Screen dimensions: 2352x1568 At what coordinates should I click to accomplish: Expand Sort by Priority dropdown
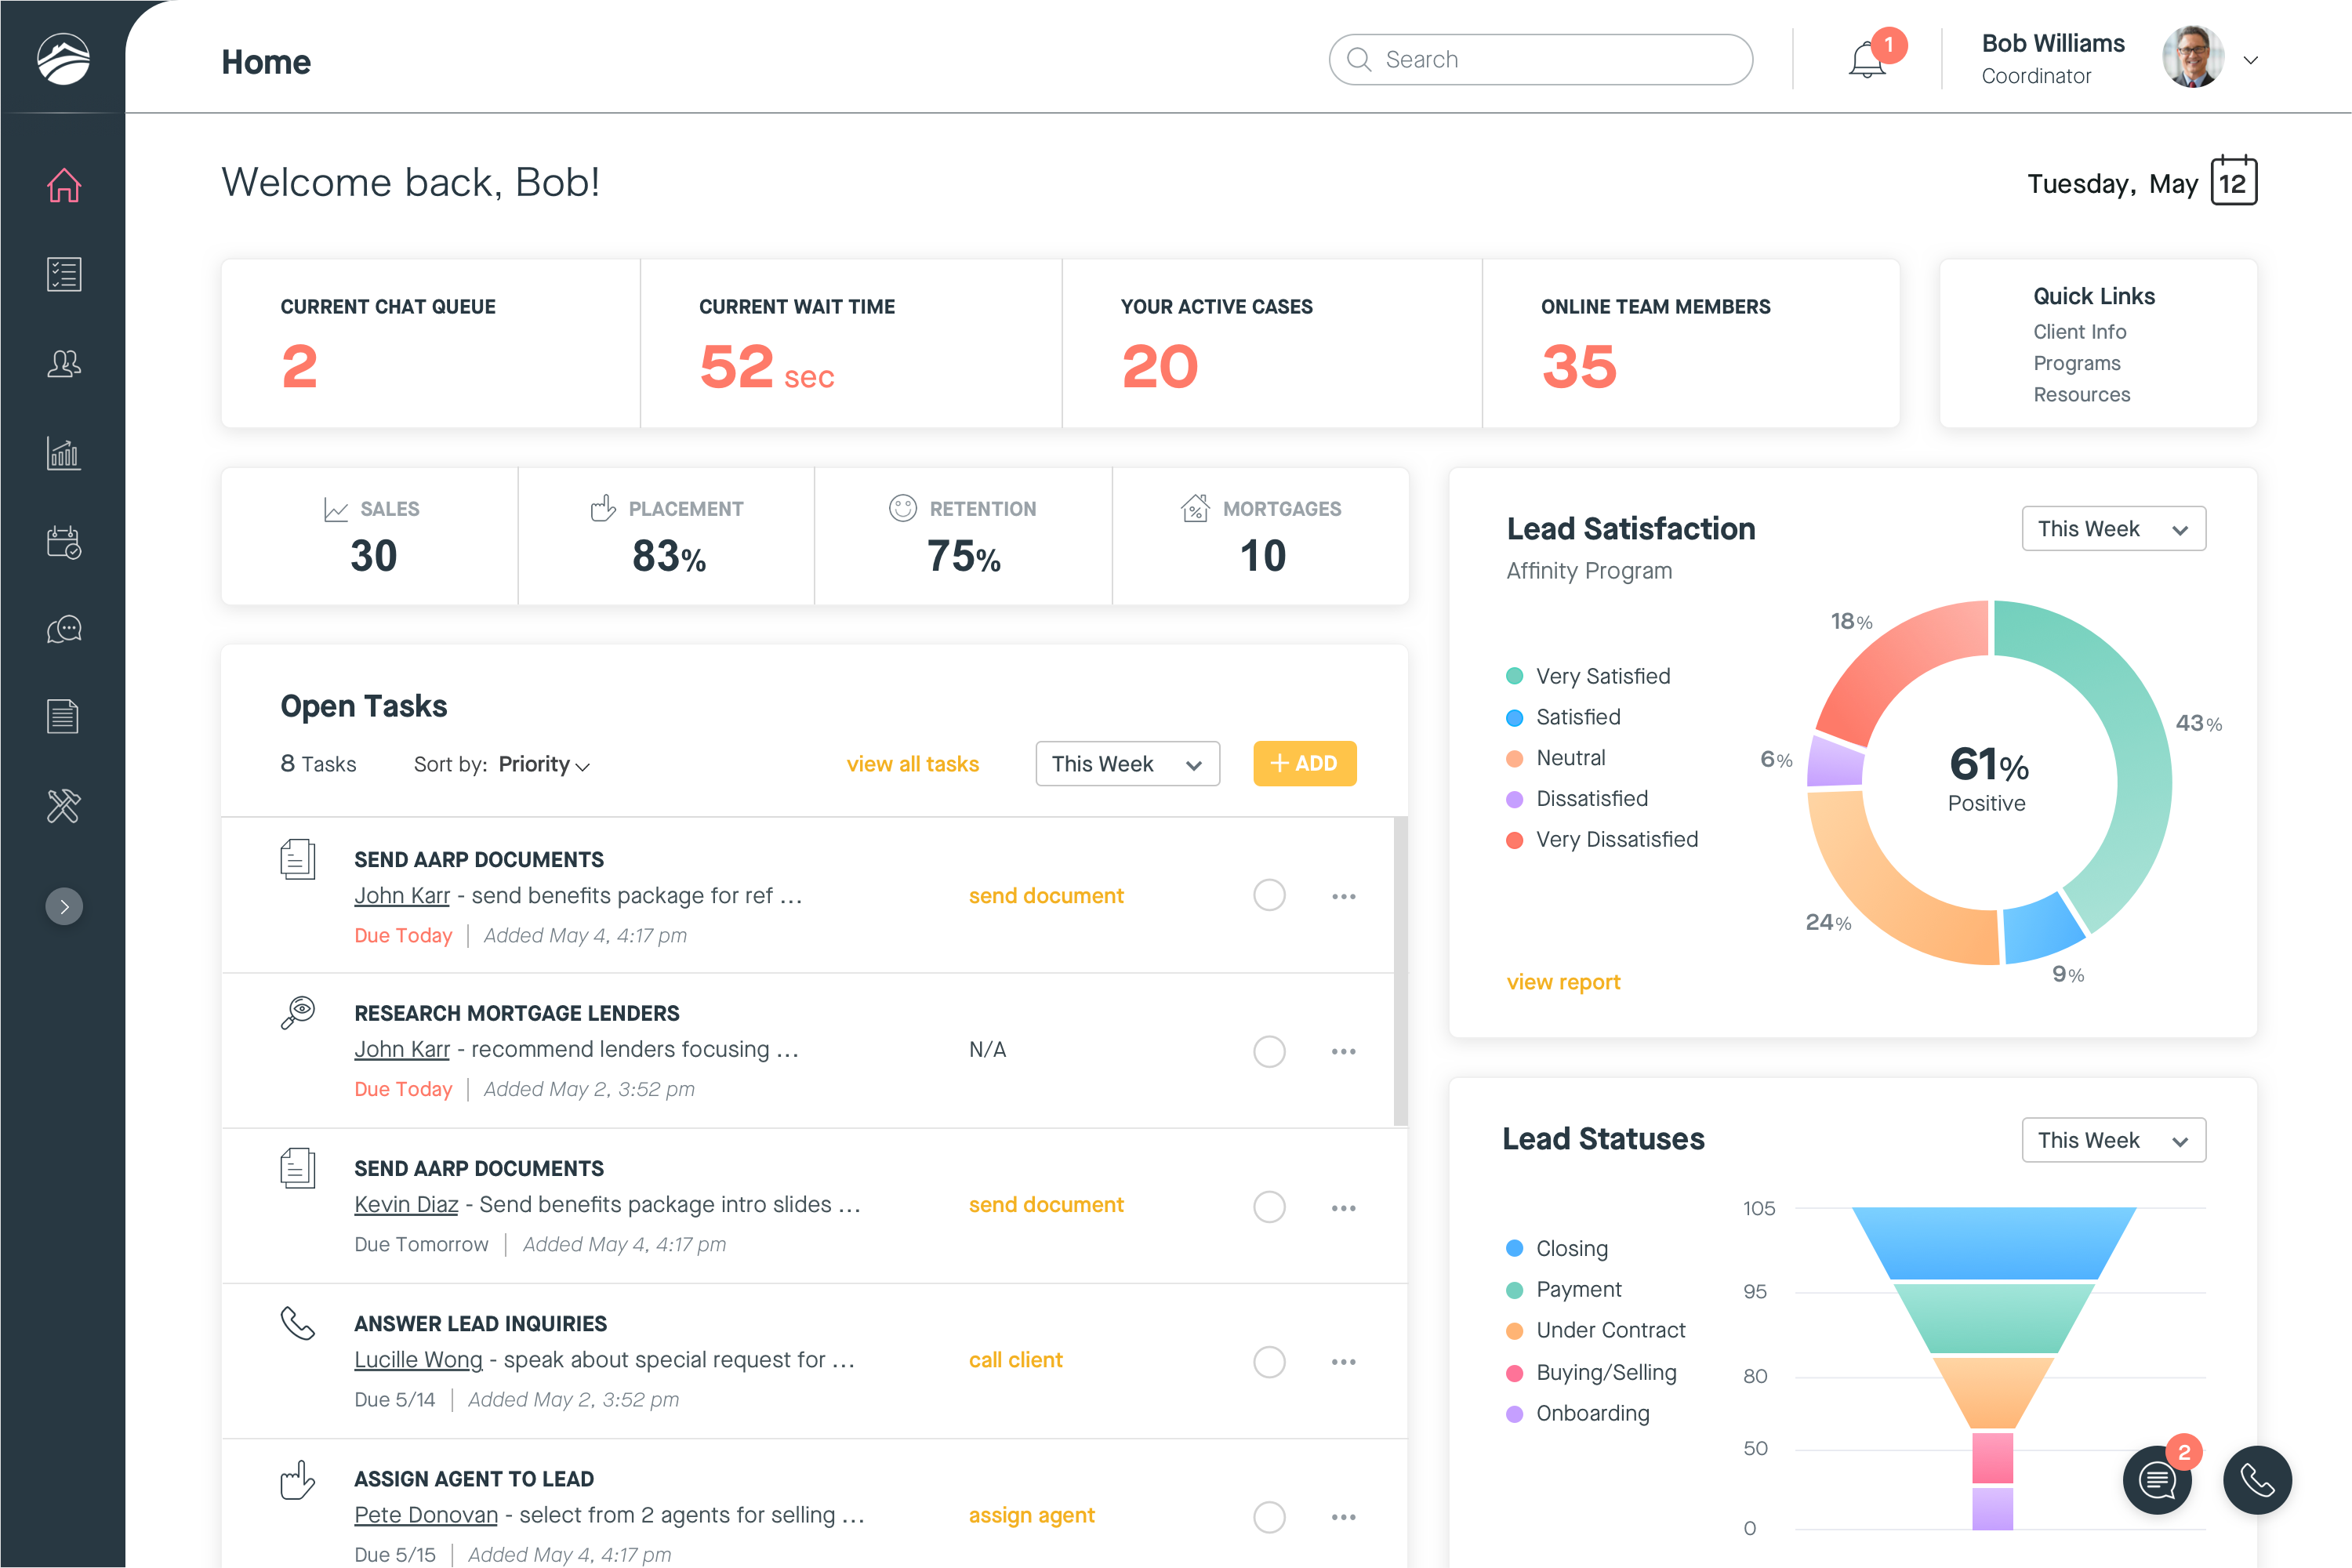click(544, 765)
